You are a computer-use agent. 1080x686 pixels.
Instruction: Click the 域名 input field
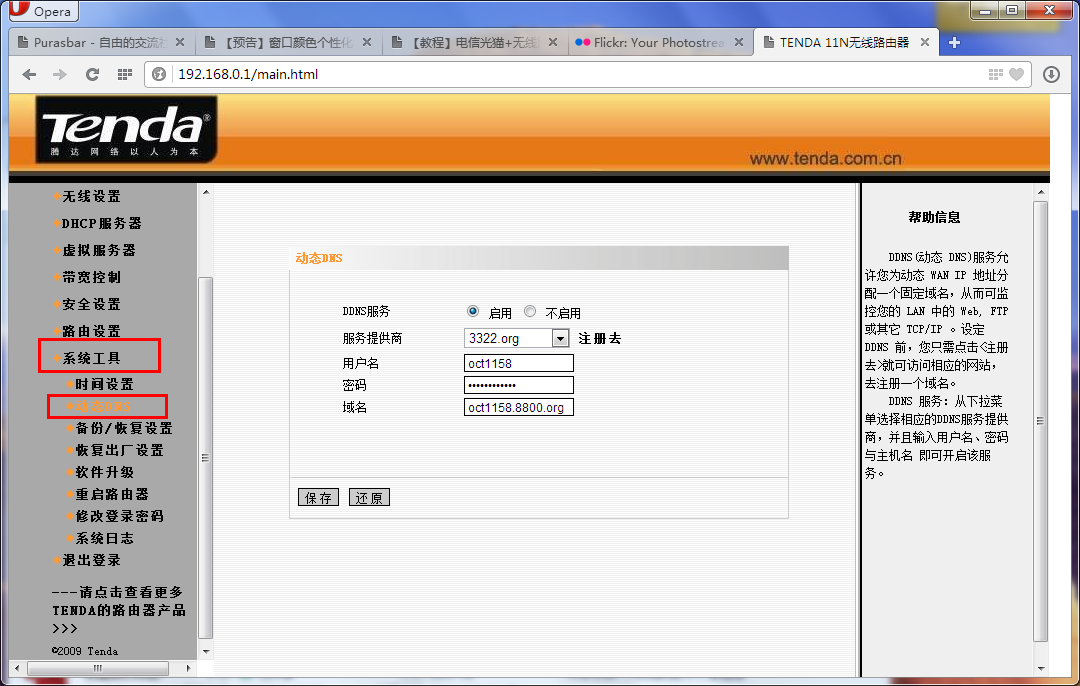(519, 407)
